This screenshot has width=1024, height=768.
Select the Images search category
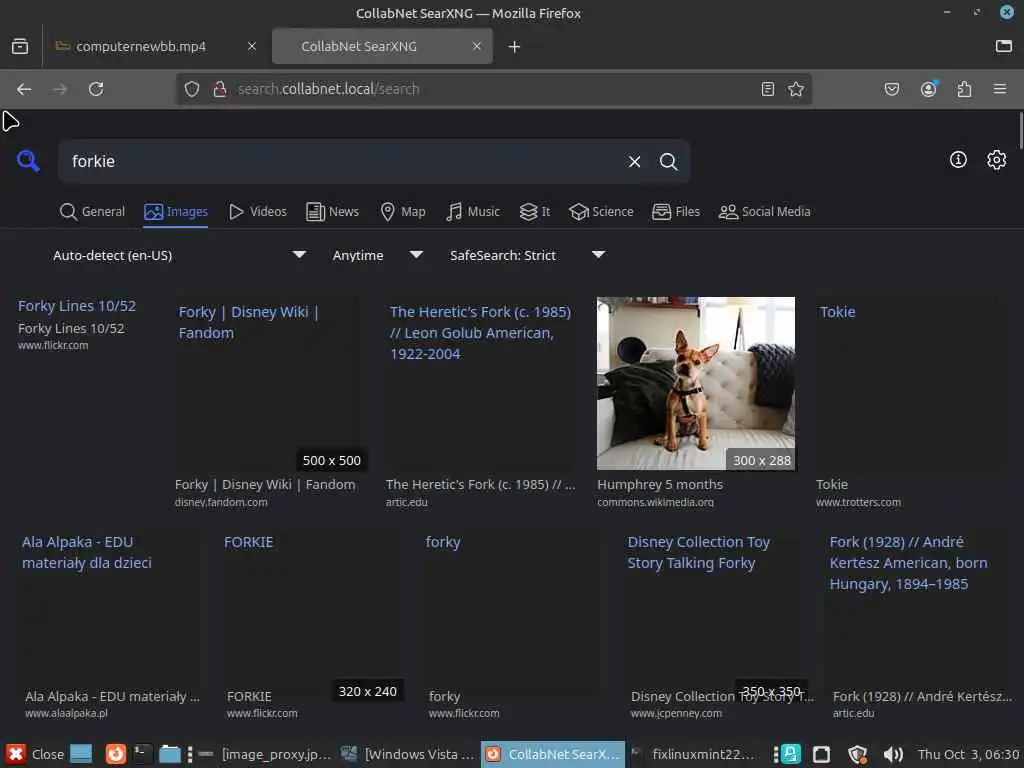click(x=176, y=212)
